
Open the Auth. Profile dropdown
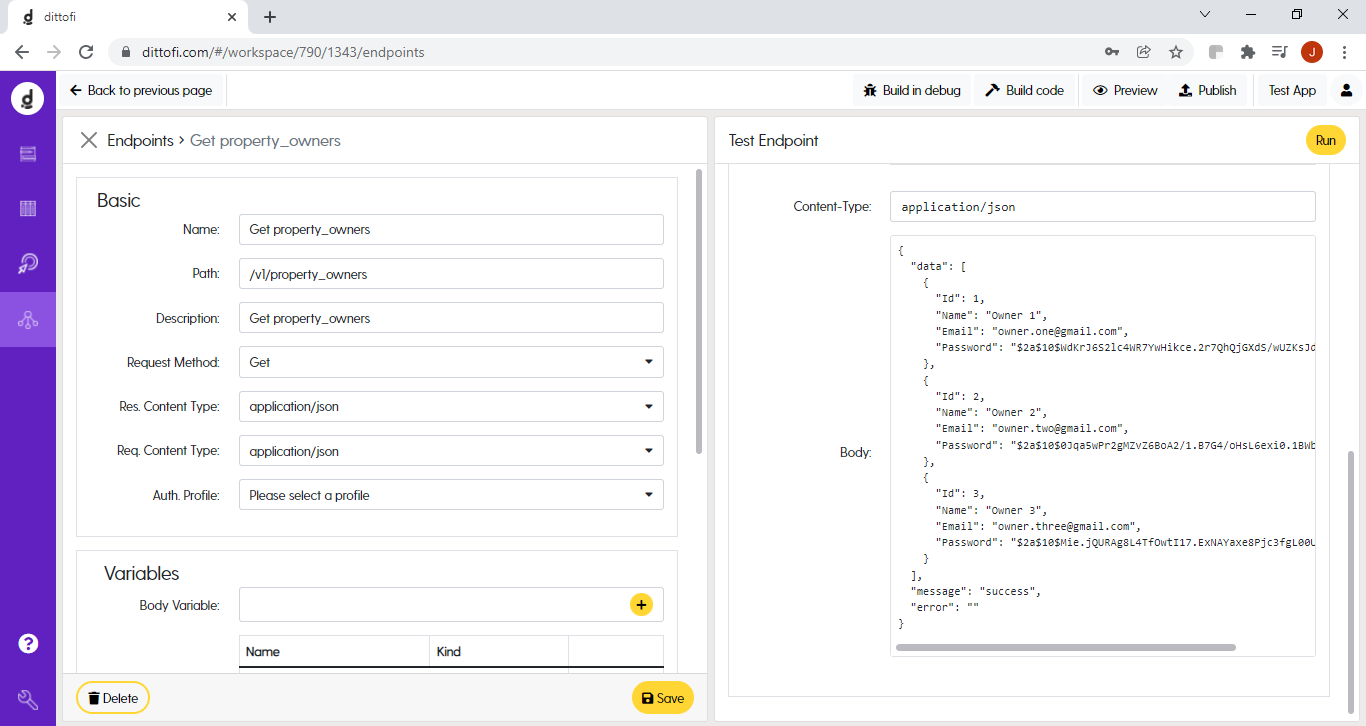pos(451,495)
